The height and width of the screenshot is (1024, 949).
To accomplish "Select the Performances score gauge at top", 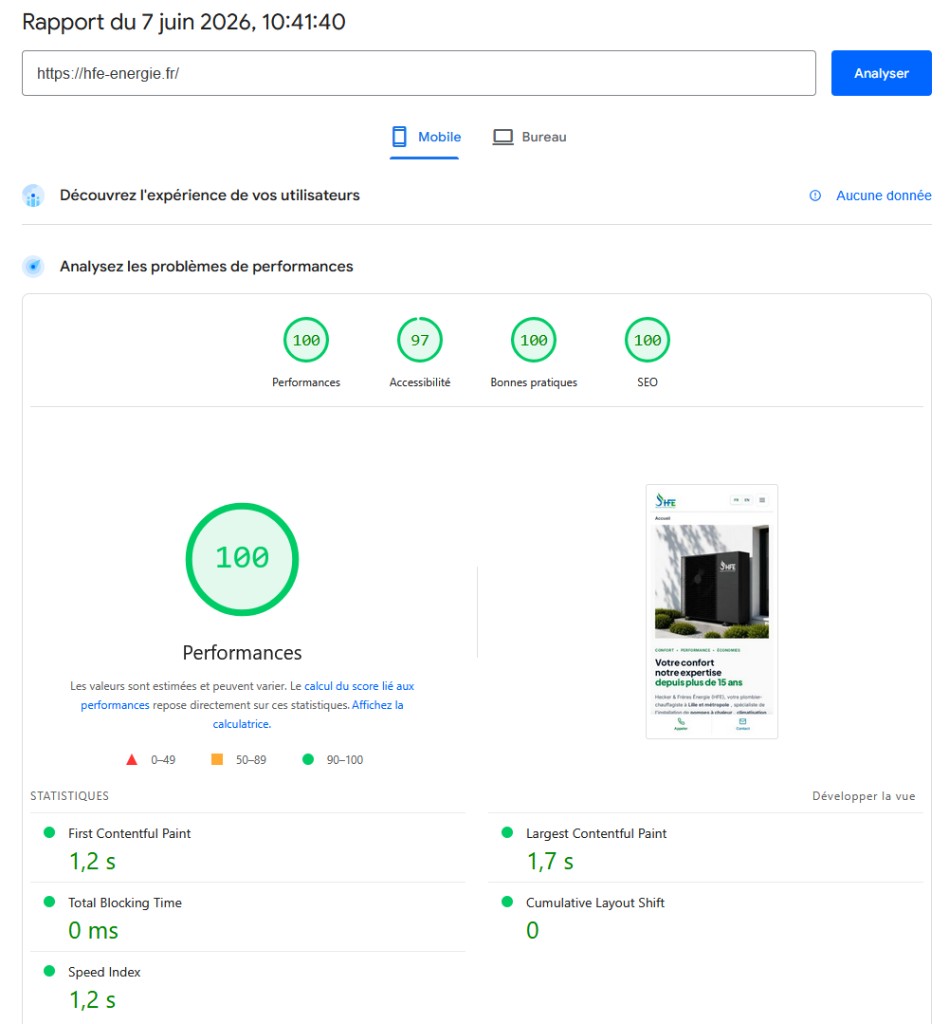I will 306,340.
